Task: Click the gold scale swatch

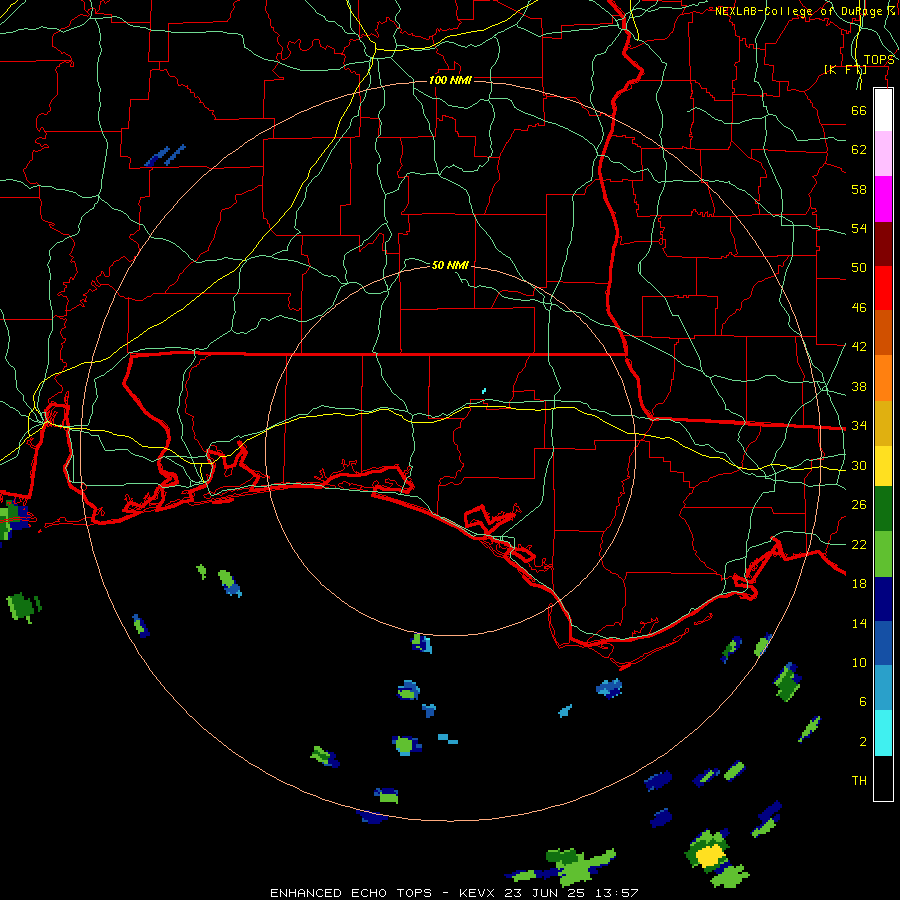Action: (x=883, y=423)
